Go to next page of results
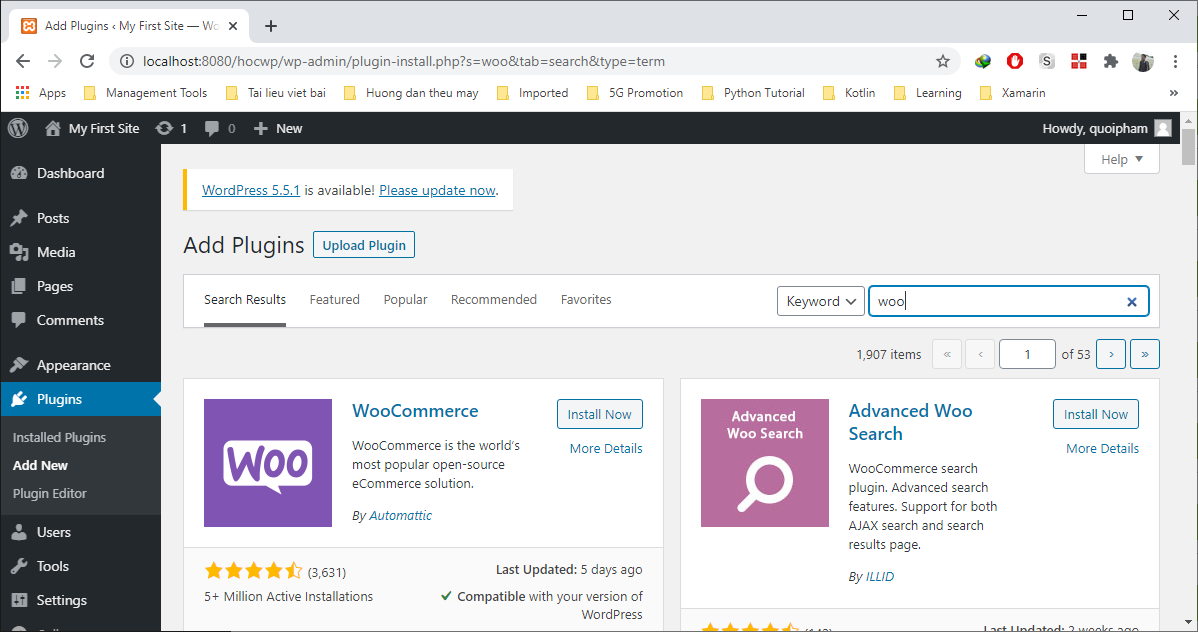 [1111, 354]
